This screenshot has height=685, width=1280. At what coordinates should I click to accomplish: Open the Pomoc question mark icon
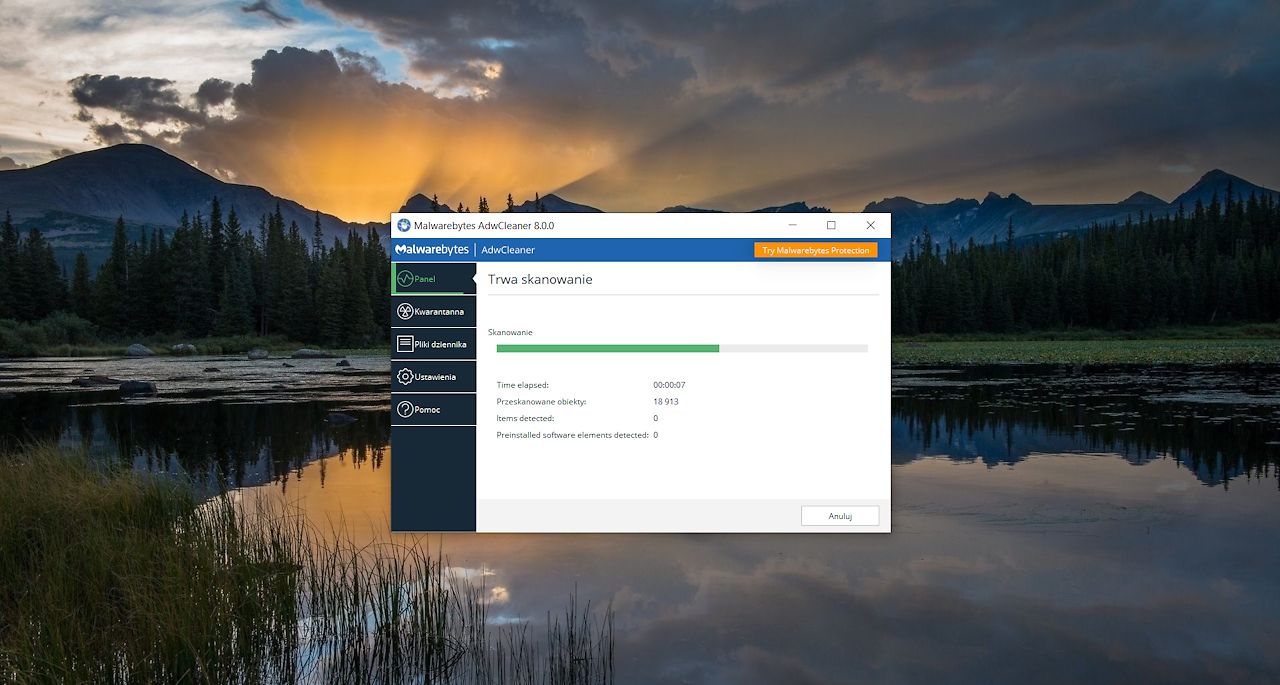[x=405, y=409]
